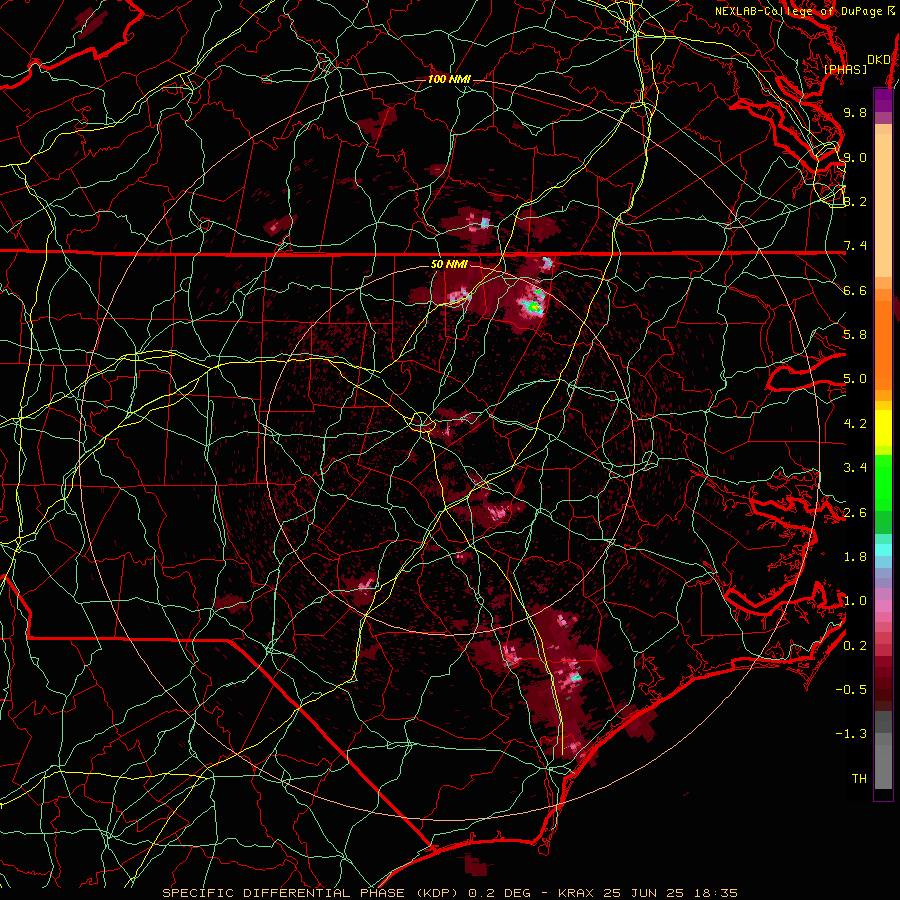Screen dimensions: 900x900
Task: Click the 4.2 scale value
Action: coord(855,424)
